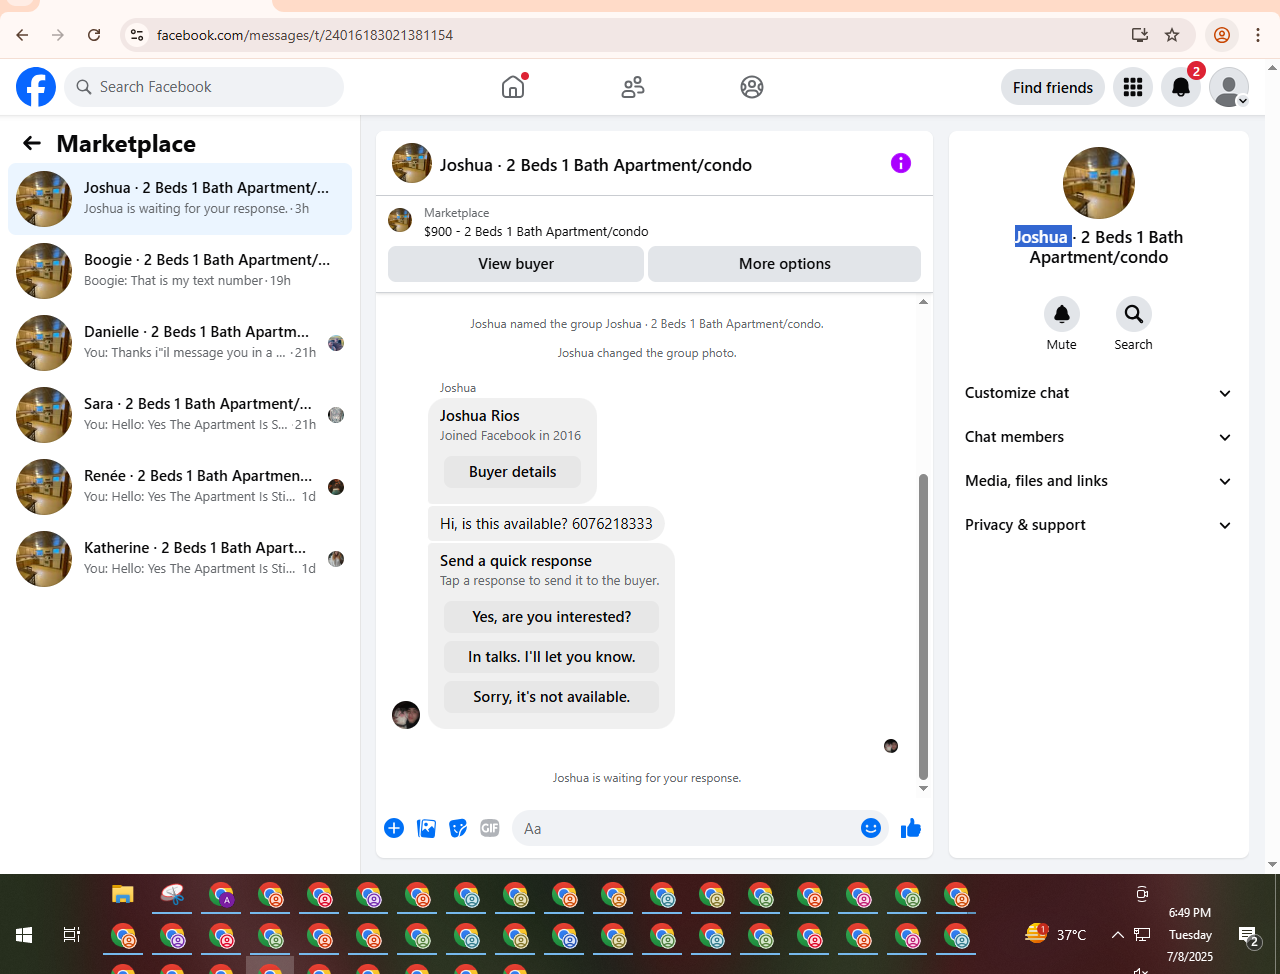
Task: Click the chat scroll up arrow
Action: pos(923,301)
